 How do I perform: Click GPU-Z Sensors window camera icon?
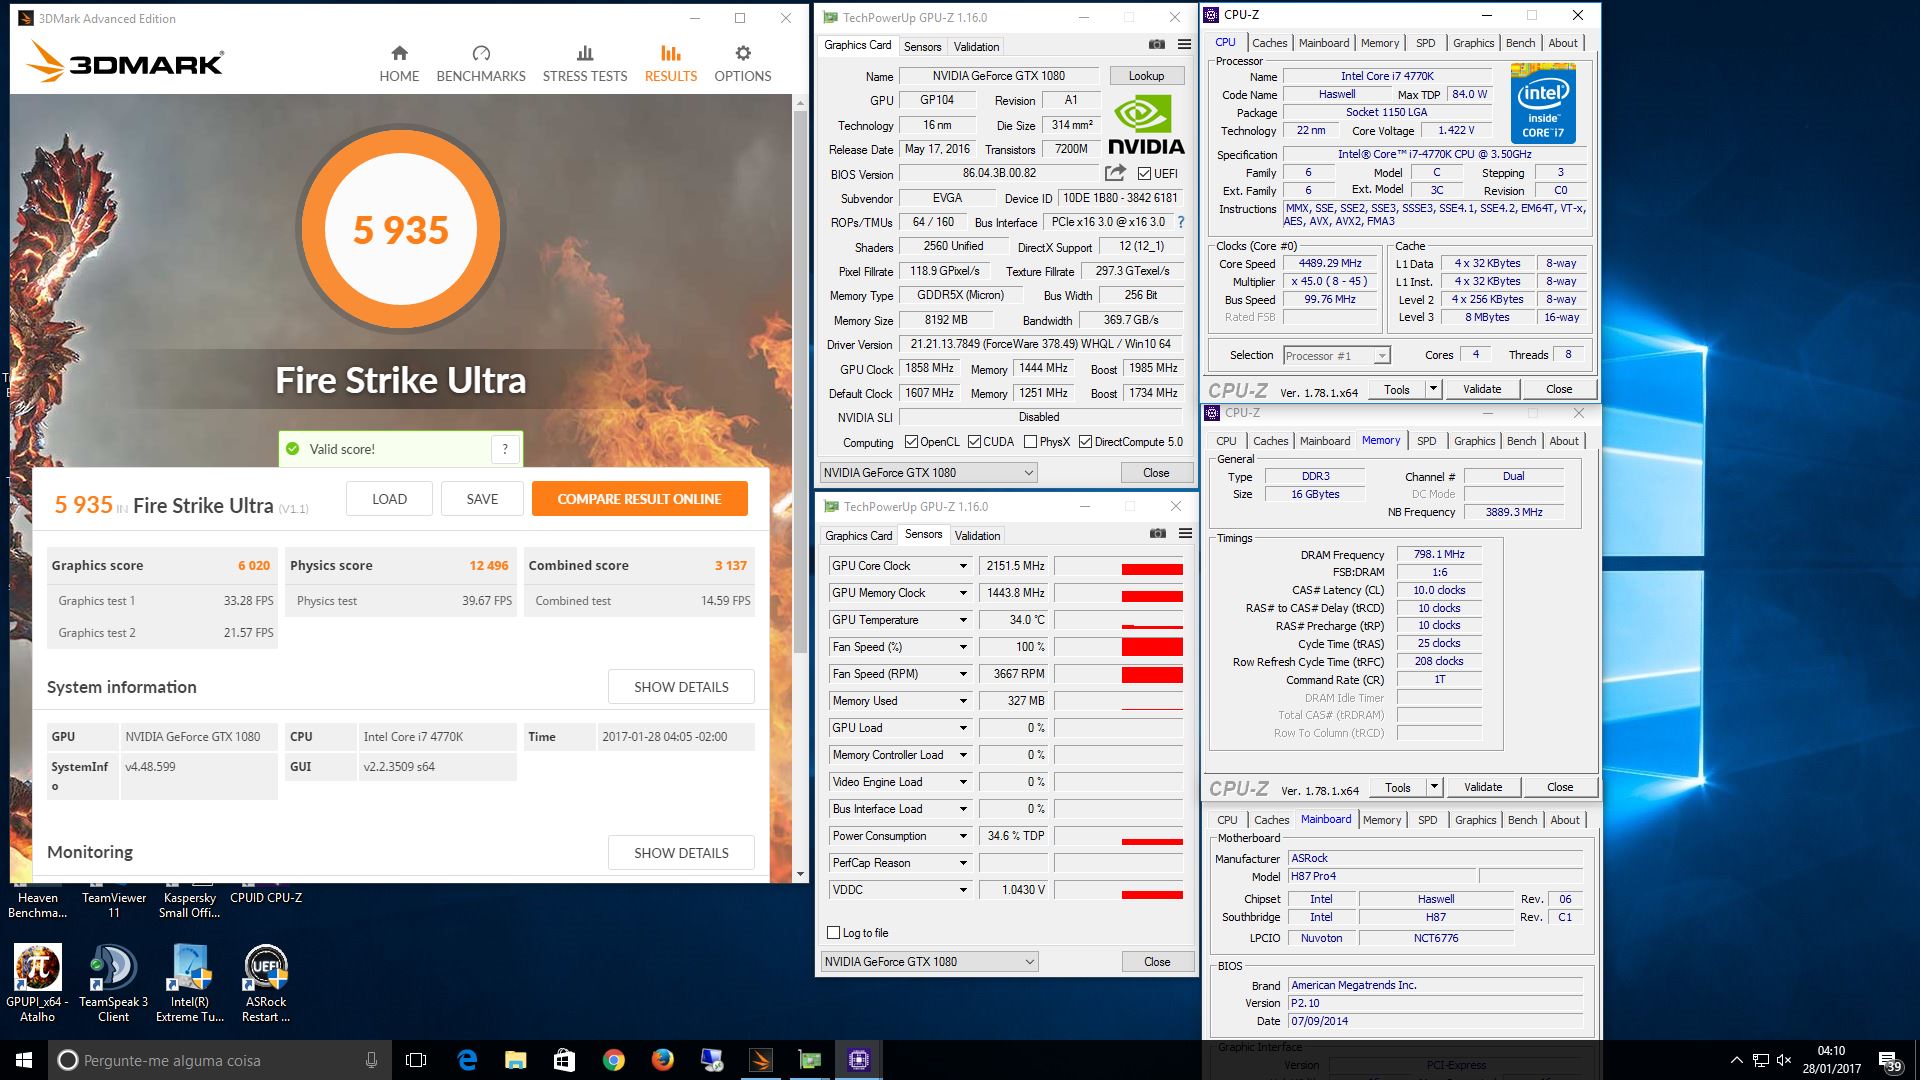tap(1157, 534)
